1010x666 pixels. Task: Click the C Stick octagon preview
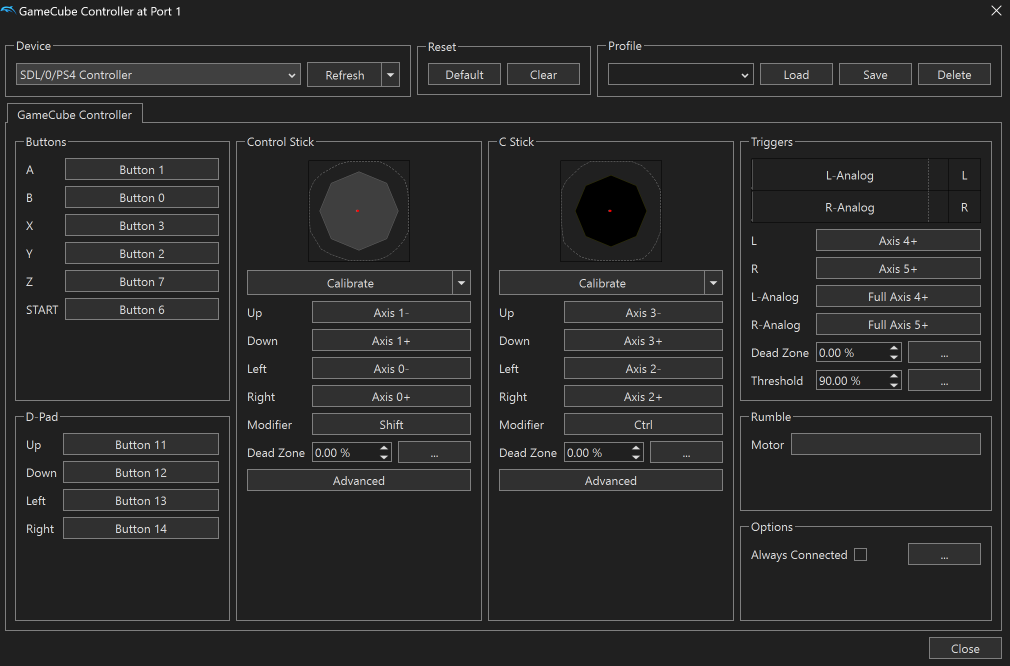(611, 211)
